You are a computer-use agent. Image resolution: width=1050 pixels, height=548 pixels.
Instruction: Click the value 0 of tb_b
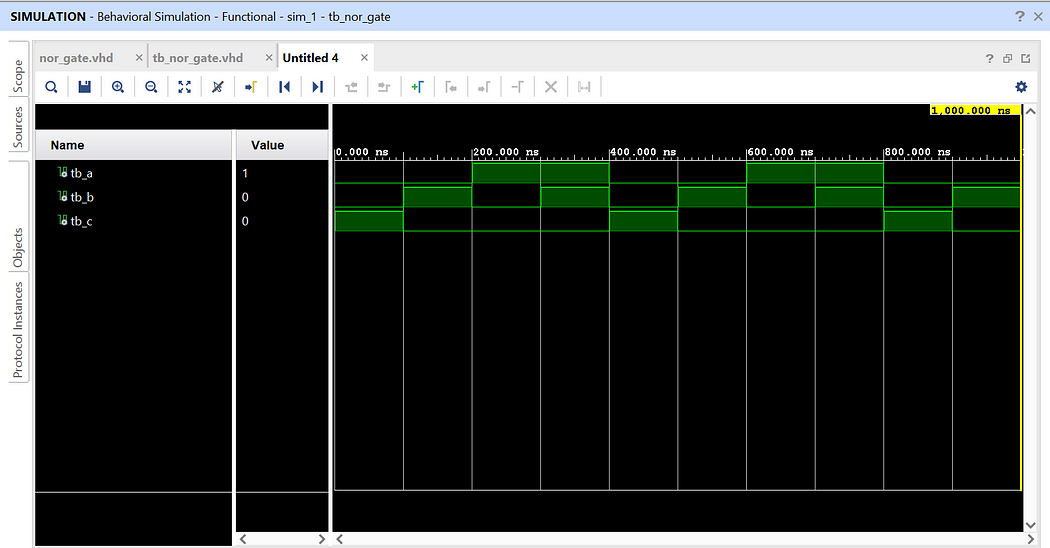click(x=245, y=197)
